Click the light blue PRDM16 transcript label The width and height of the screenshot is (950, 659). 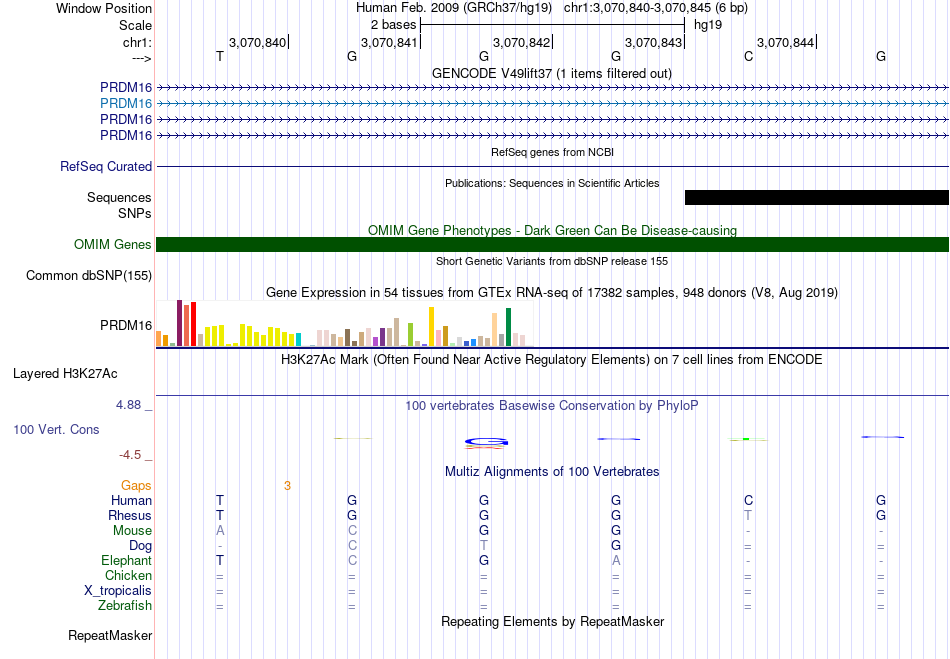pos(126,103)
